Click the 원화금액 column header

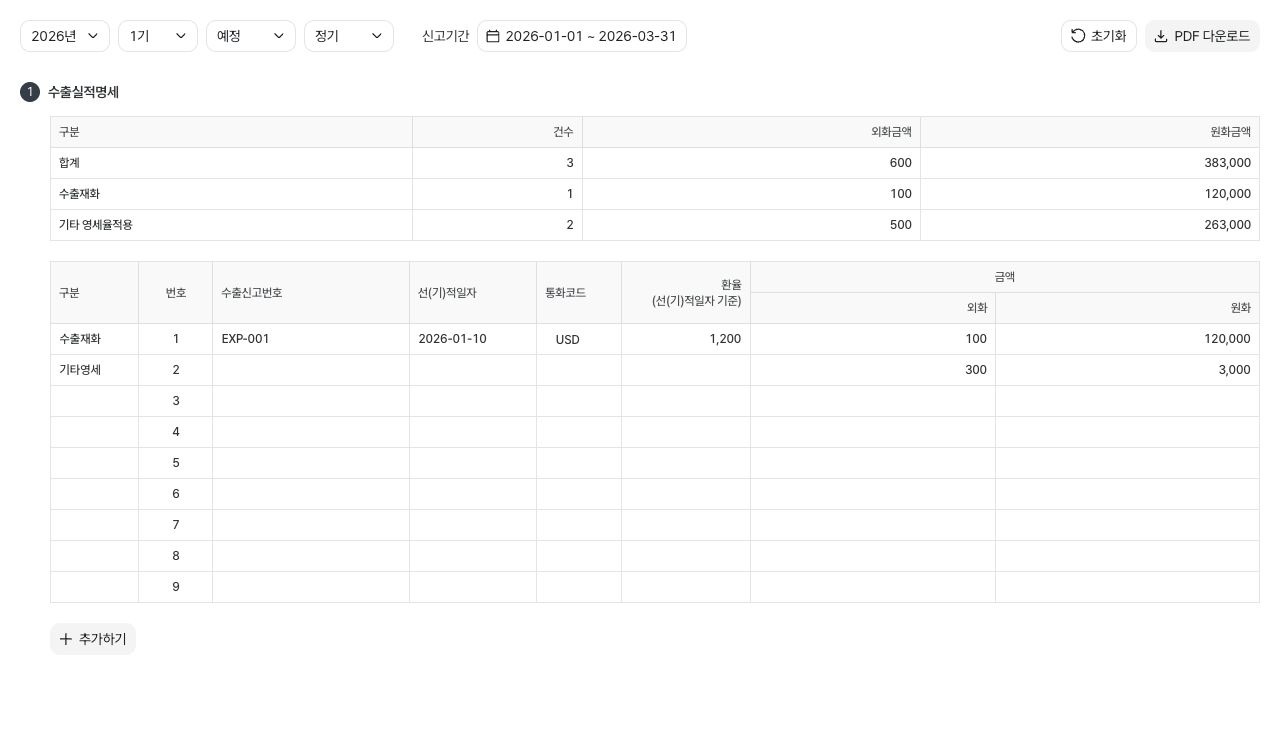point(1090,132)
